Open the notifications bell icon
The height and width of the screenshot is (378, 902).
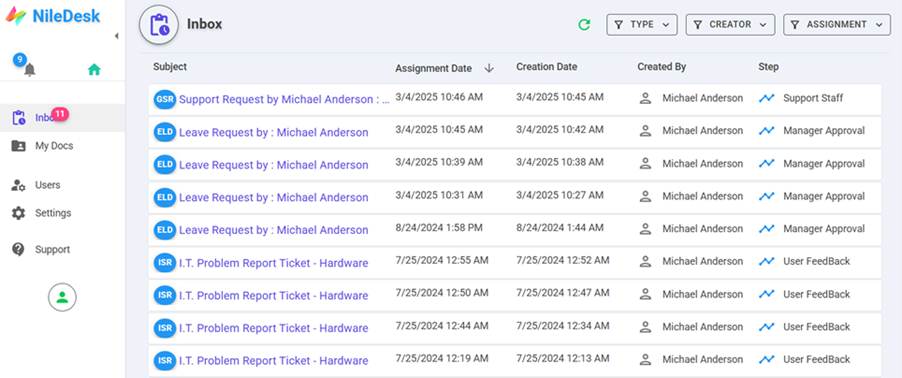[29, 70]
